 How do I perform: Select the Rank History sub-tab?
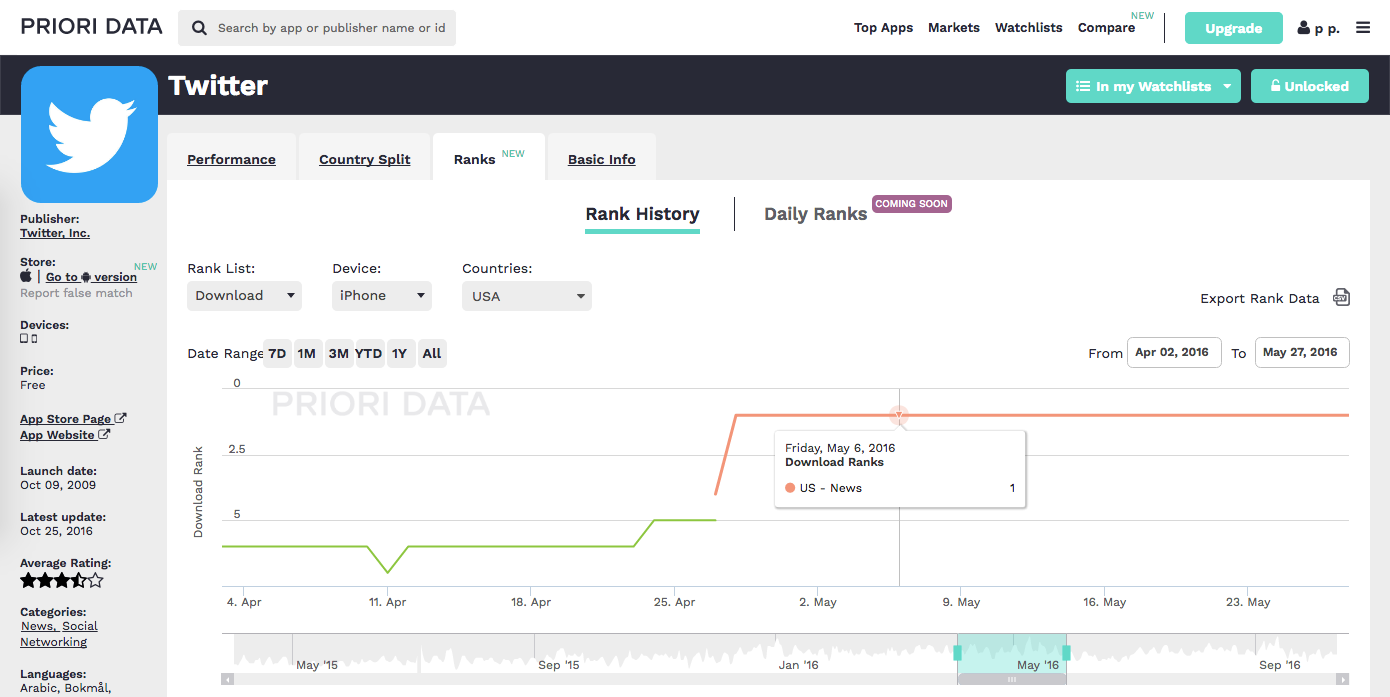(642, 214)
